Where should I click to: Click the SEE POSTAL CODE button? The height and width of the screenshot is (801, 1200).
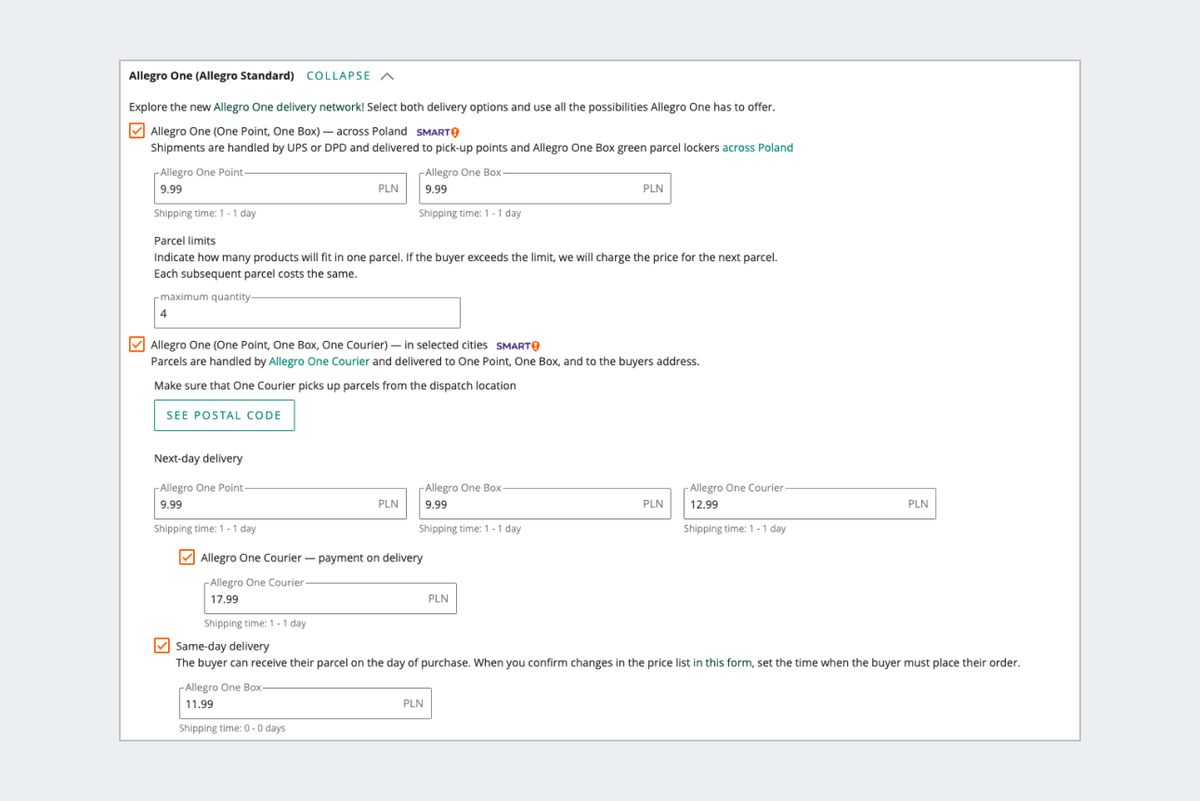click(224, 415)
